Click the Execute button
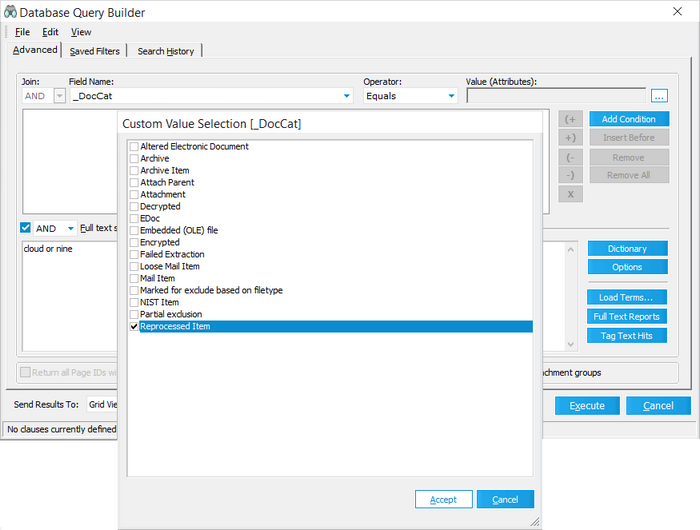The image size is (700, 530). pos(587,406)
